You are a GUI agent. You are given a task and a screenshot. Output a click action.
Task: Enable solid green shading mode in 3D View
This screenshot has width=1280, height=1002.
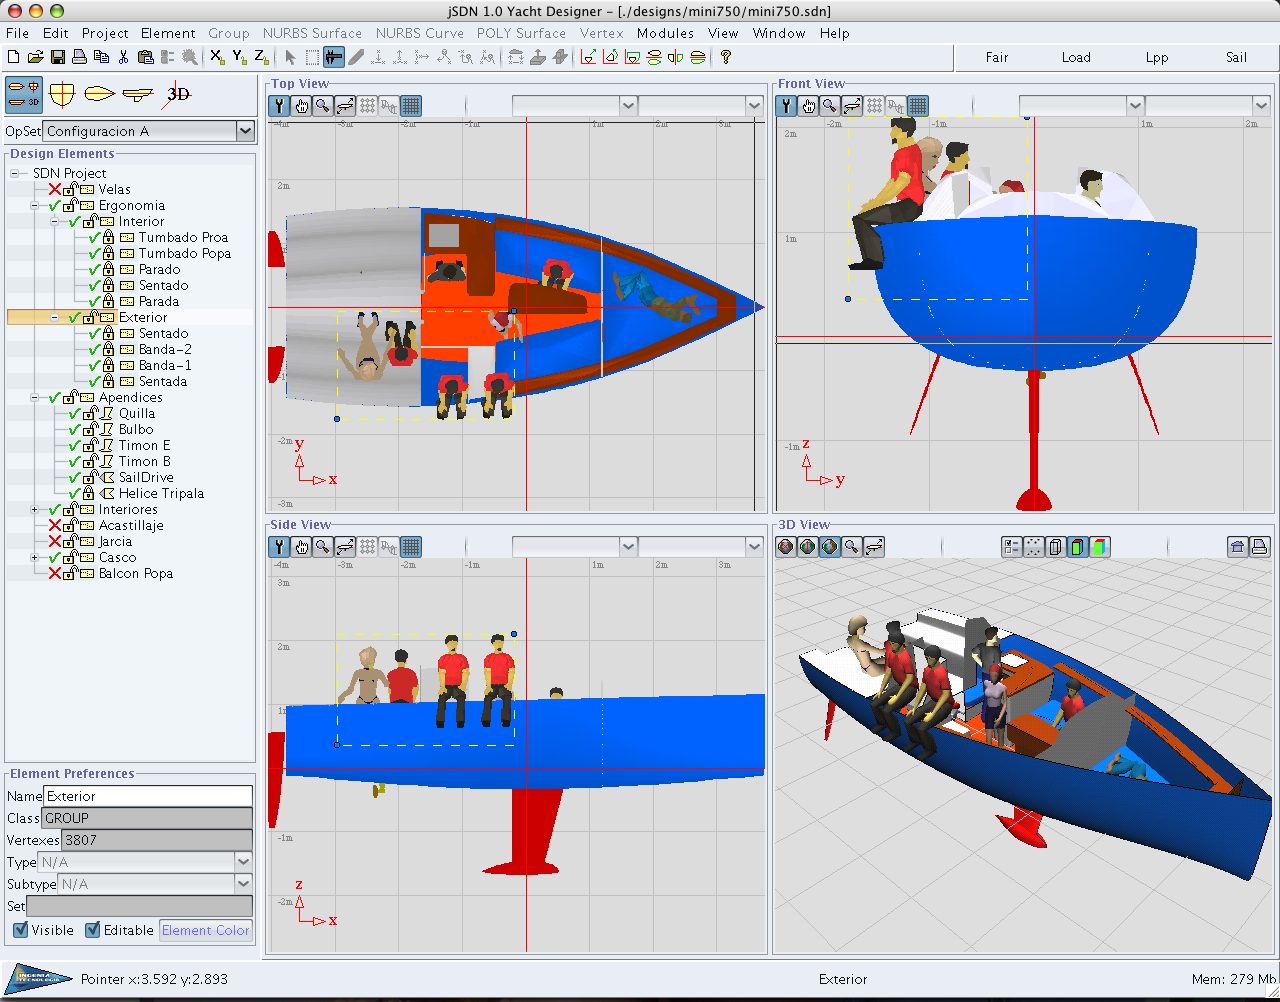1077,546
